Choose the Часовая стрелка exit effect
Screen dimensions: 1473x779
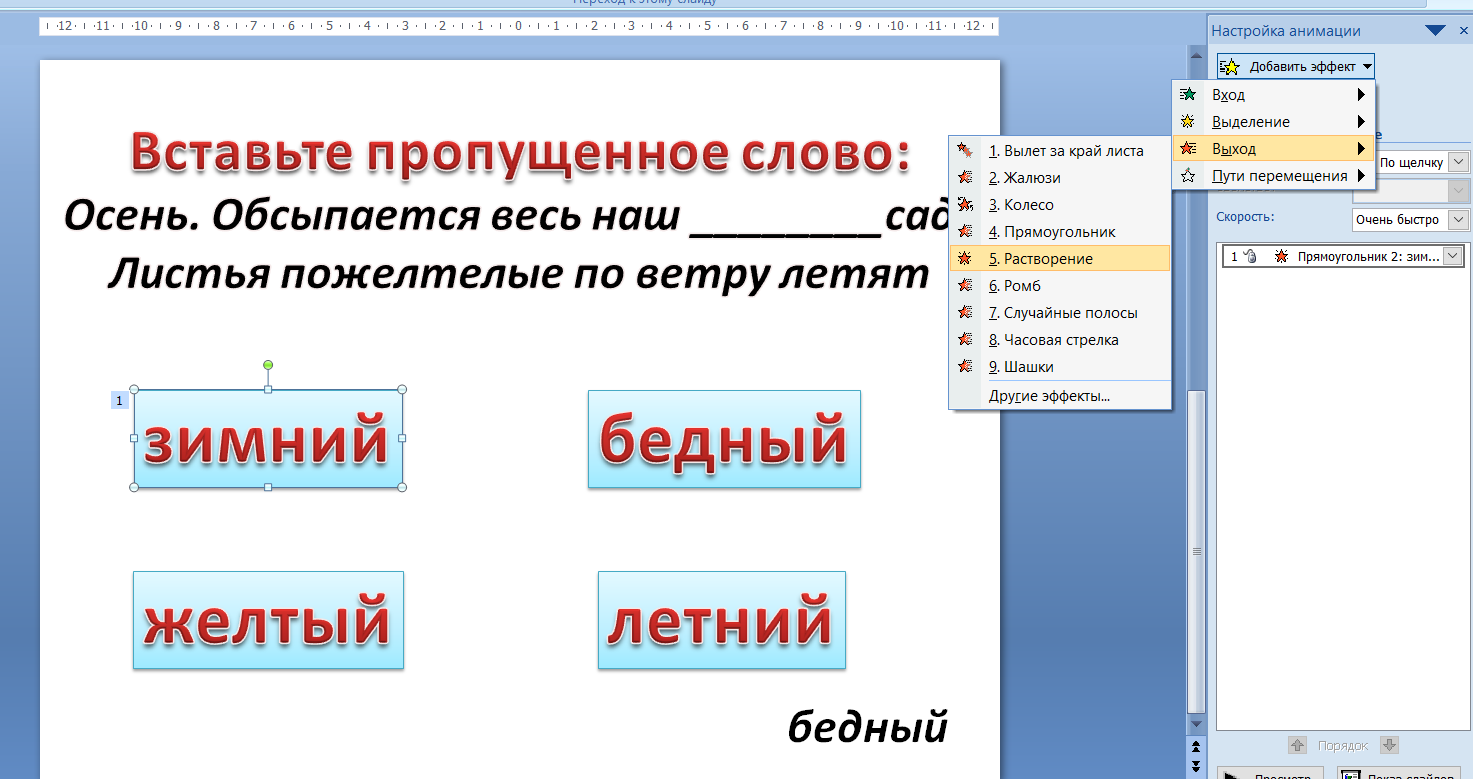coord(1059,340)
